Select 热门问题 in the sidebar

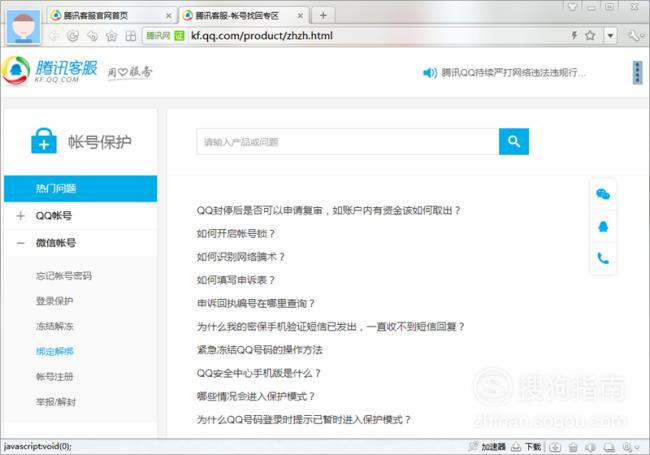point(80,189)
